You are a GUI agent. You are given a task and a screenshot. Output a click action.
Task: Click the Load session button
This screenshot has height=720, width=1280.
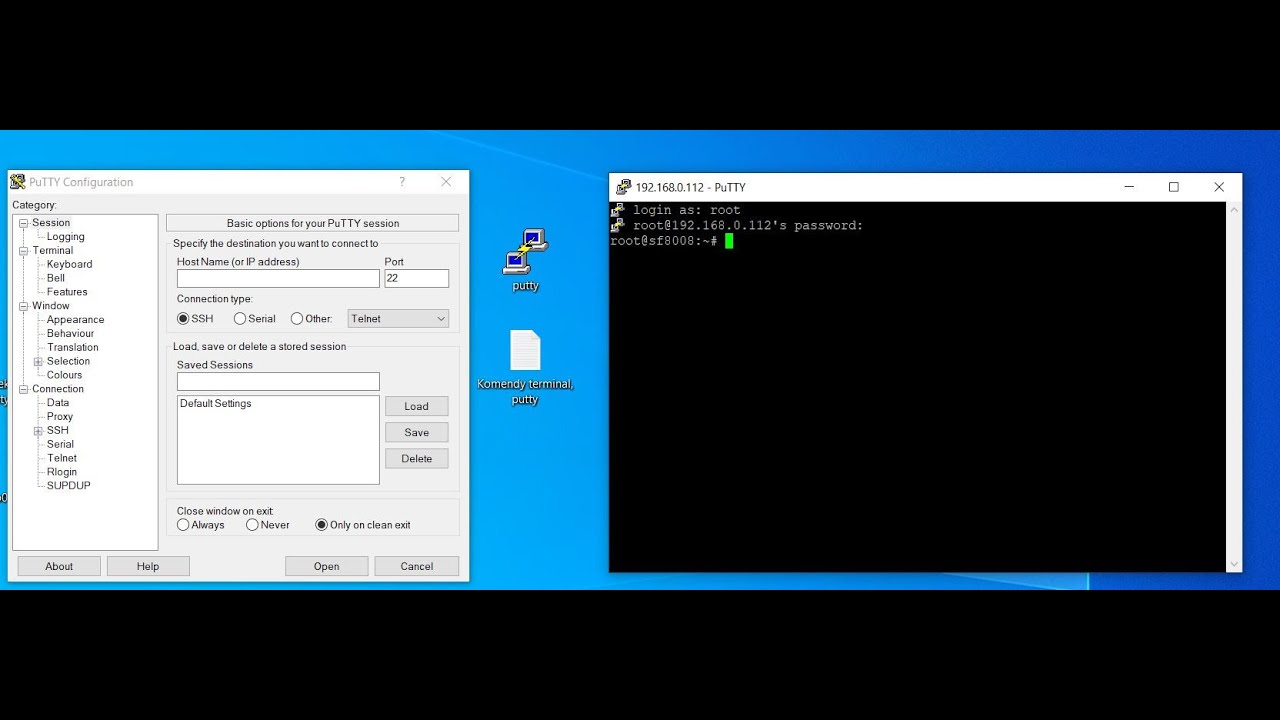click(x=417, y=406)
